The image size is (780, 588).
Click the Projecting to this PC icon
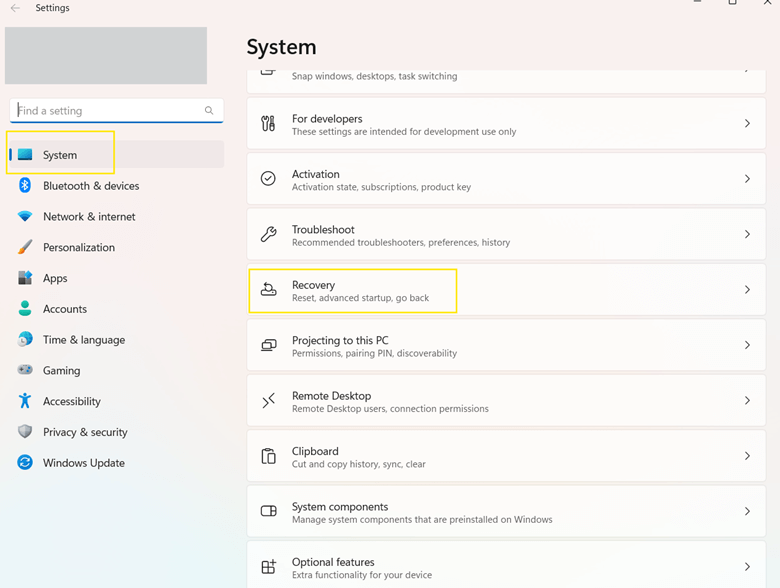[269, 345]
